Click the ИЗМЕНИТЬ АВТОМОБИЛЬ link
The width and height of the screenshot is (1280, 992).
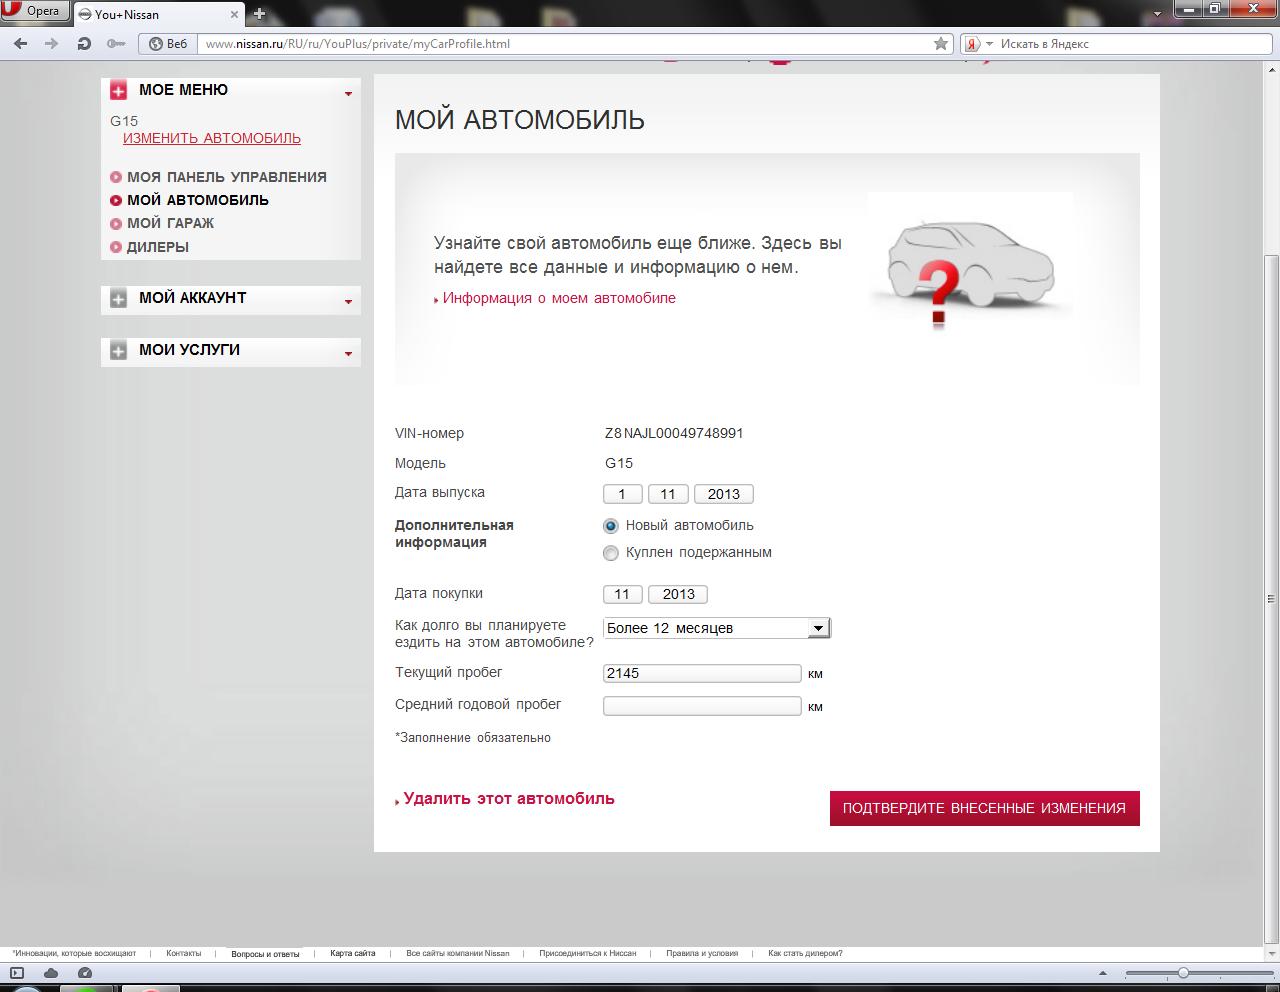click(x=212, y=138)
